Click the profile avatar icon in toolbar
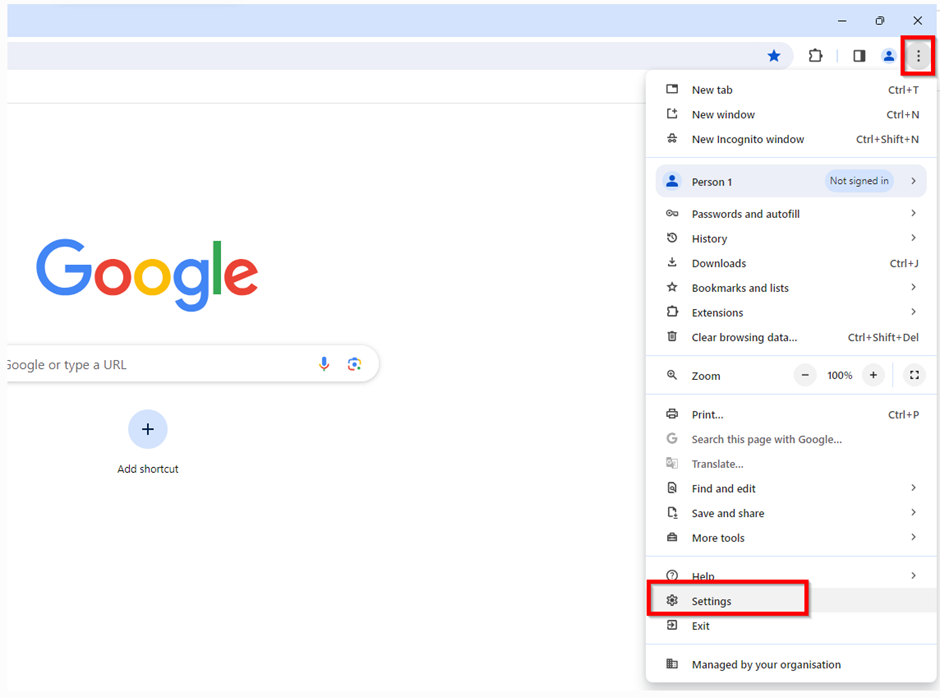 pyautogui.click(x=888, y=56)
